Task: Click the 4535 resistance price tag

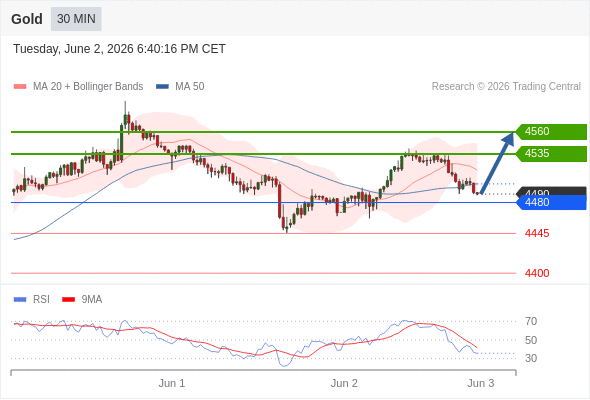Action: [x=551, y=154]
